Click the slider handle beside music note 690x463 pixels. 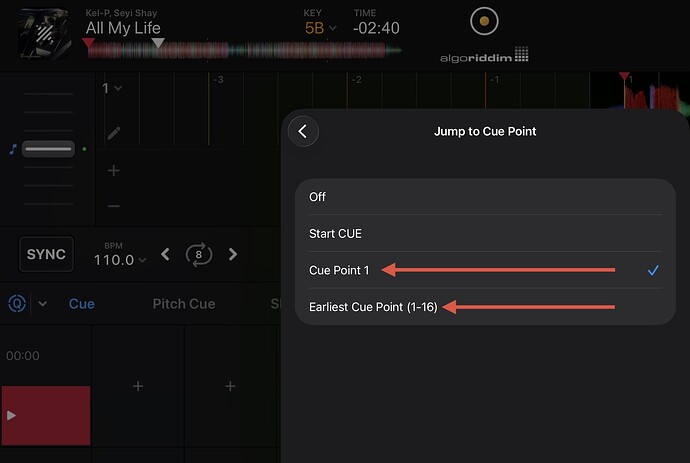47,149
